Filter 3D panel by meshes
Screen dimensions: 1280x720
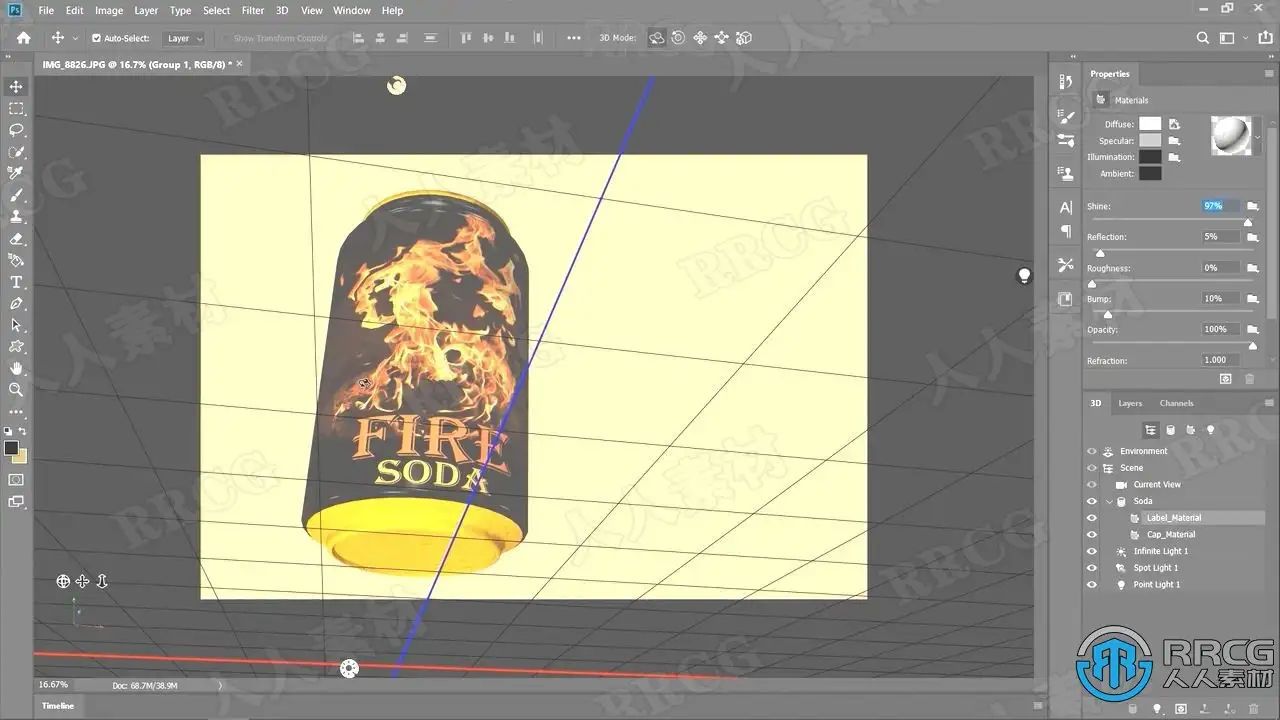pyautogui.click(x=1171, y=430)
